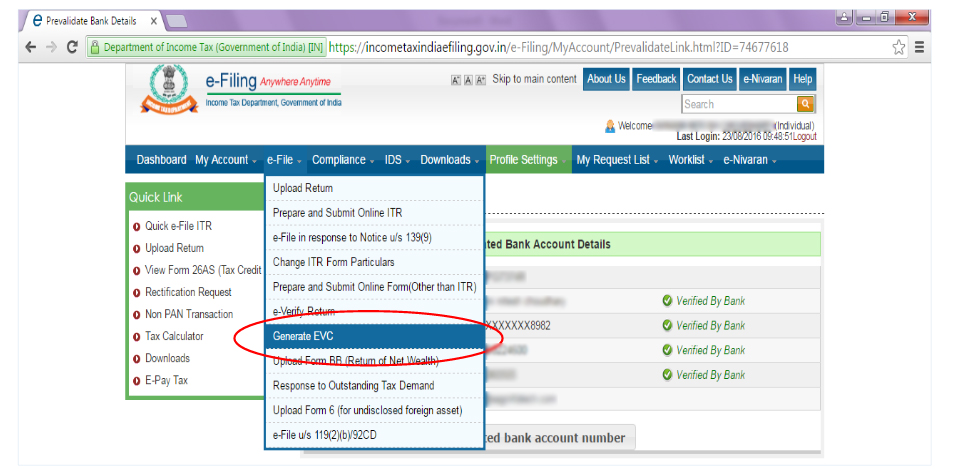Click the green padlock security icon
Viewport: 960px width, 469px height.
tap(96, 47)
